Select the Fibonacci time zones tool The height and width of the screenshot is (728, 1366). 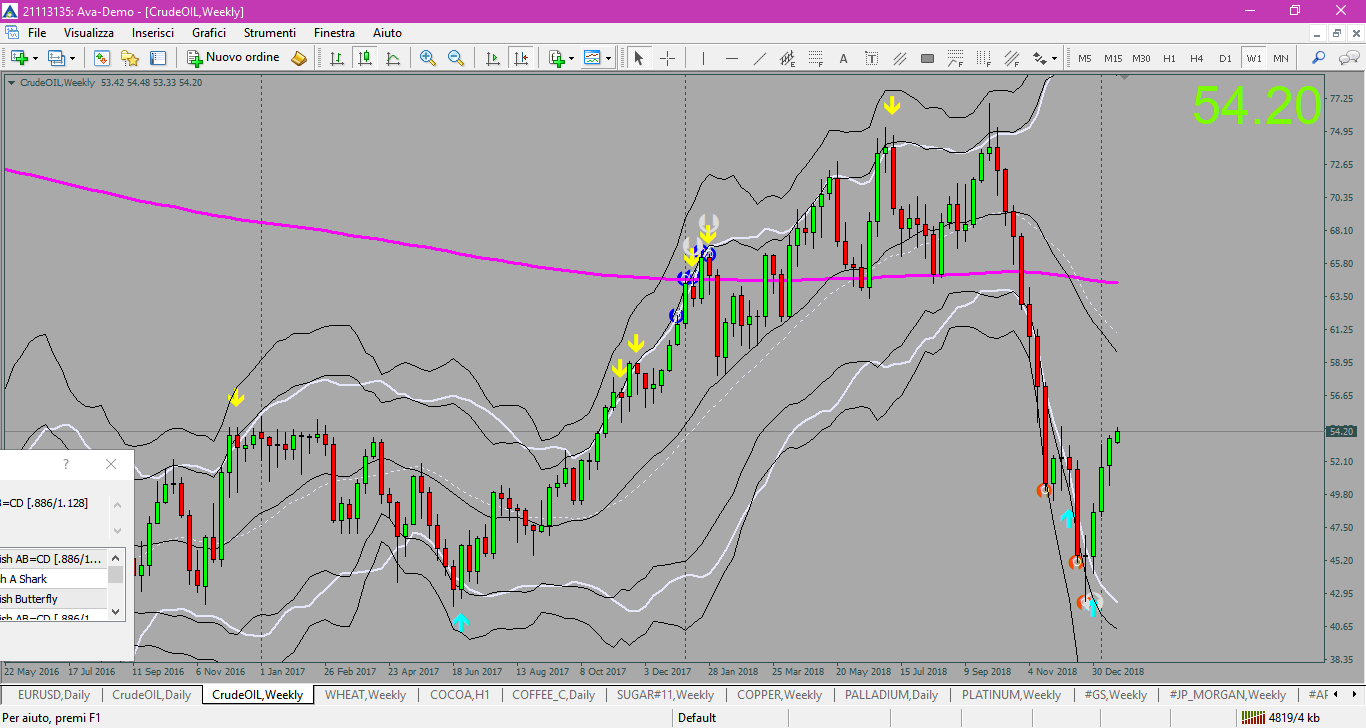983,58
